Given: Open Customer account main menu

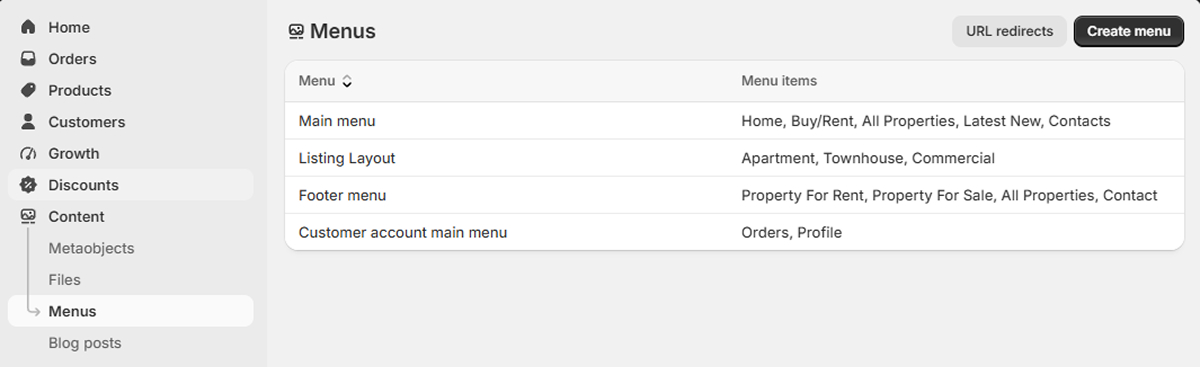Looking at the screenshot, I should pyautogui.click(x=734, y=232).
